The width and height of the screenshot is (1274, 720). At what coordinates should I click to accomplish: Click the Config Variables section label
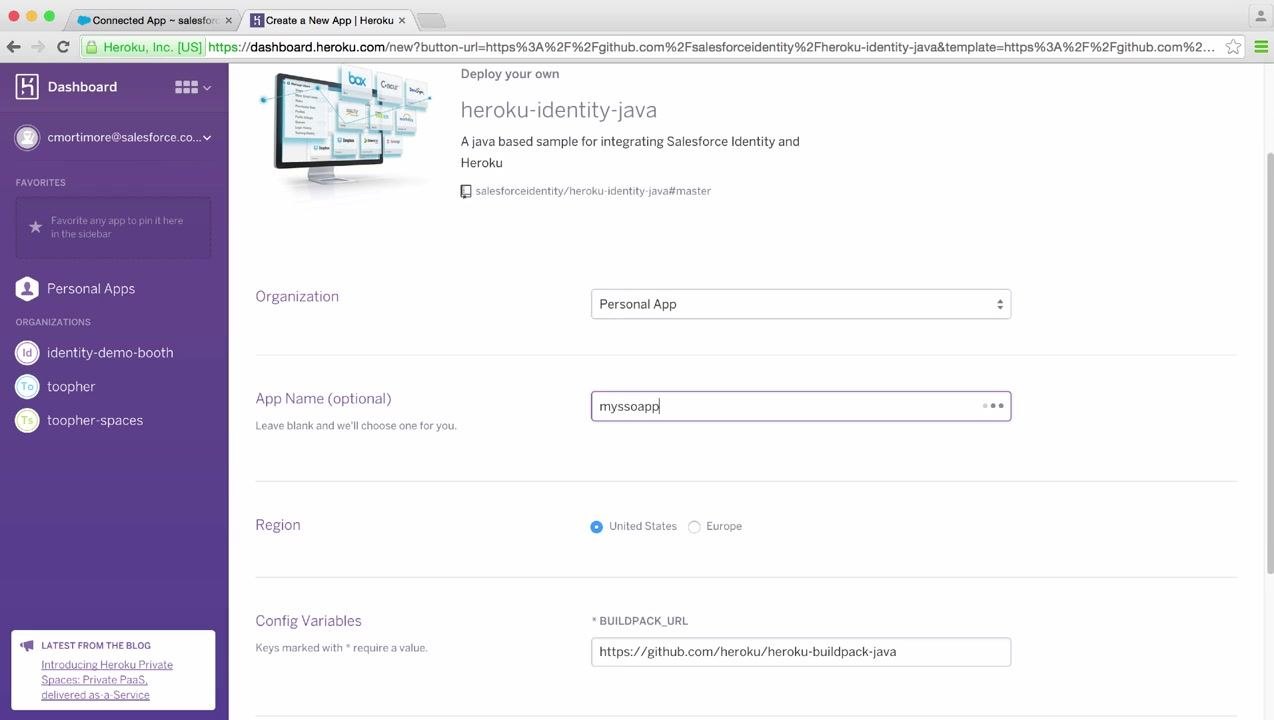pos(309,621)
